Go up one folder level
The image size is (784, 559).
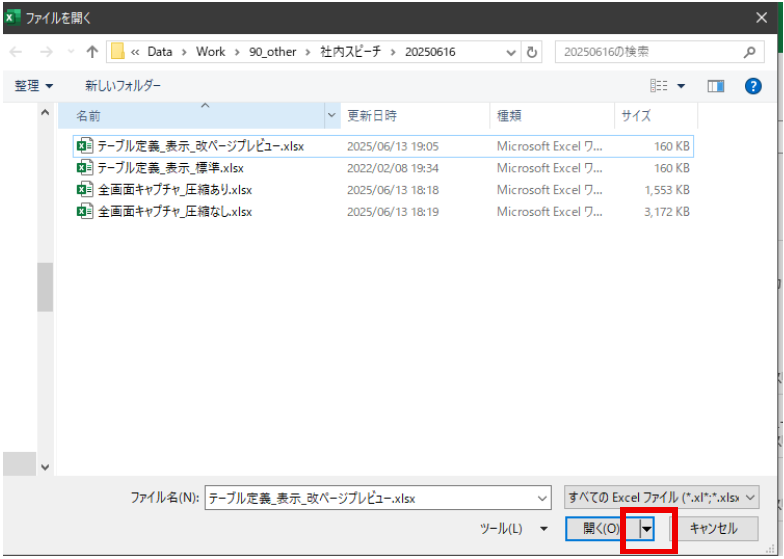[92, 52]
